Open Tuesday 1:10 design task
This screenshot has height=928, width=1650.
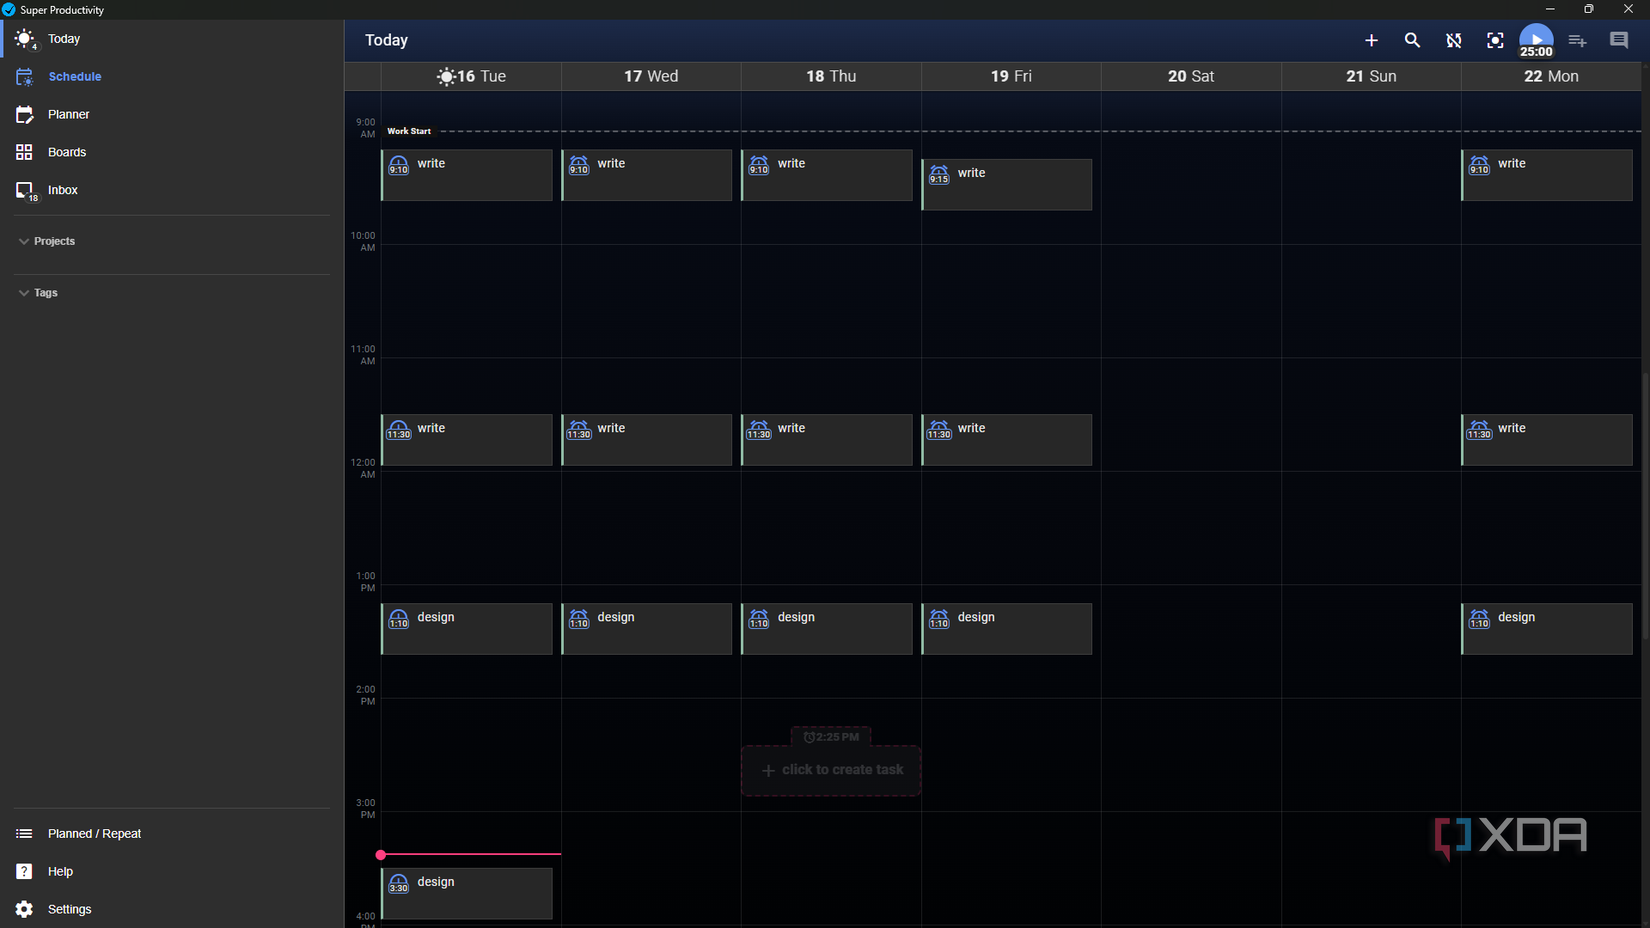click(467, 629)
